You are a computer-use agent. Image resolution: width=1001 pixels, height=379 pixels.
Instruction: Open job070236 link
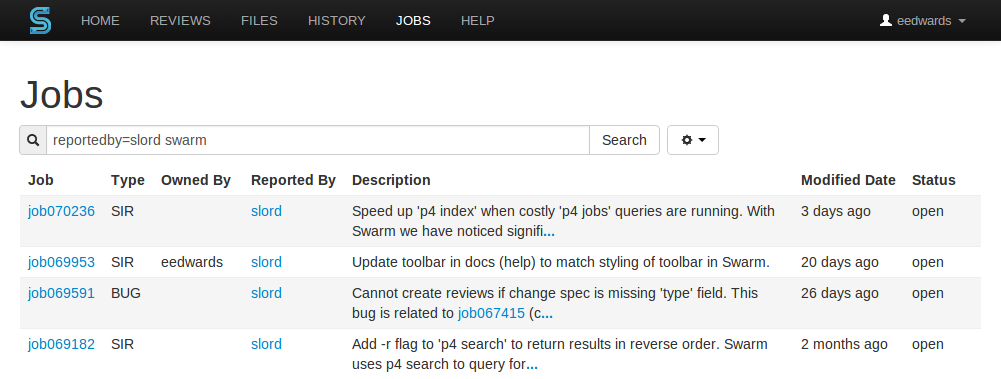pos(61,211)
